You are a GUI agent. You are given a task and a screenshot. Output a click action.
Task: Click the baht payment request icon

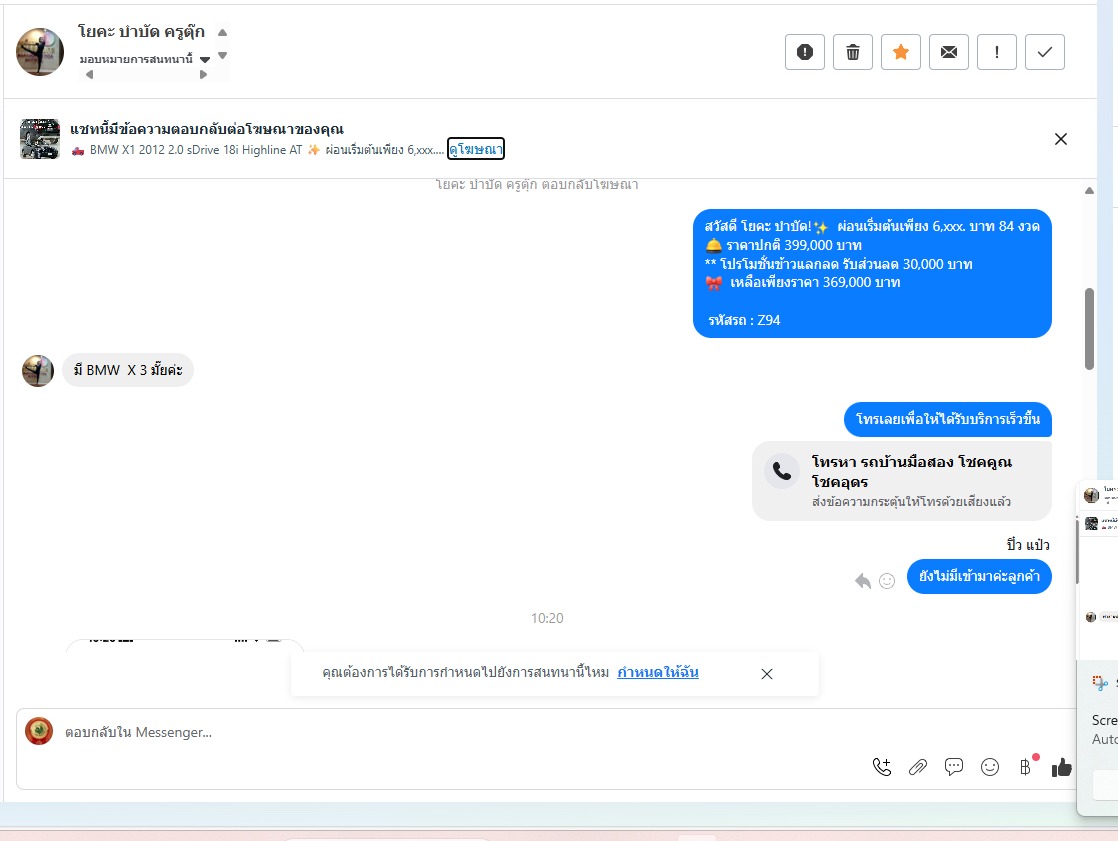click(1025, 767)
